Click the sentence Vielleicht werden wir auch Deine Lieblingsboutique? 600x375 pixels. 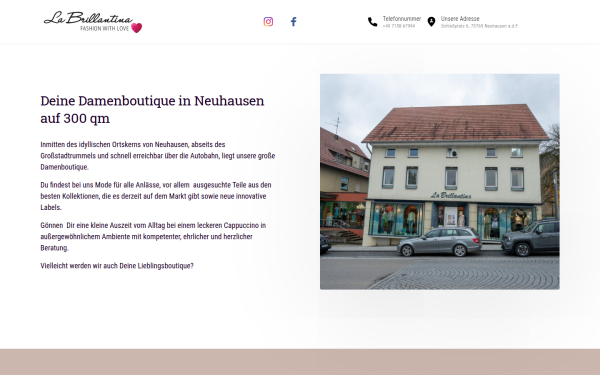pos(117,266)
